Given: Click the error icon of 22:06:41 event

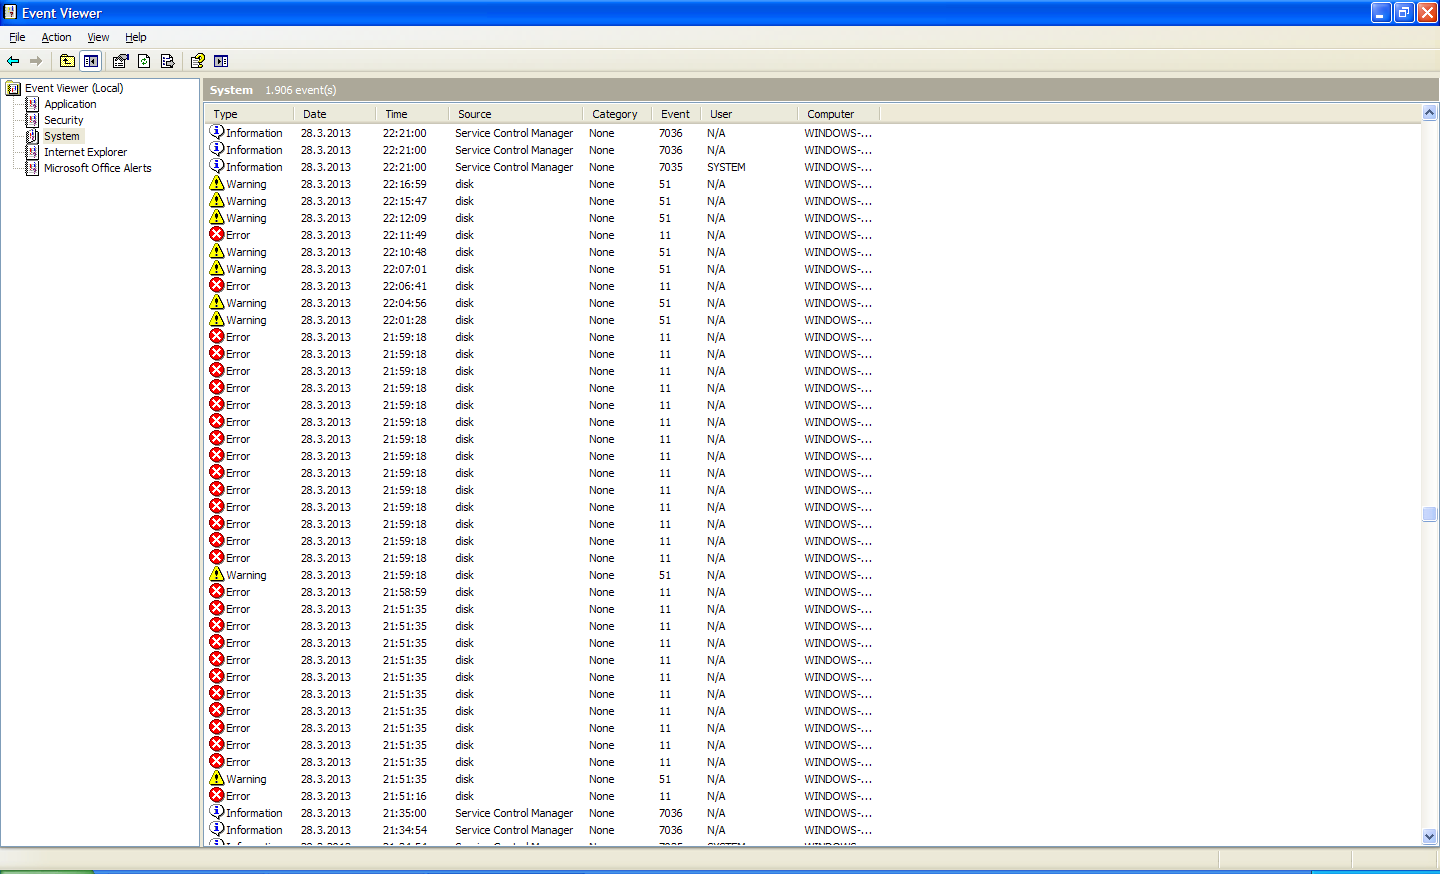Looking at the screenshot, I should pos(216,286).
